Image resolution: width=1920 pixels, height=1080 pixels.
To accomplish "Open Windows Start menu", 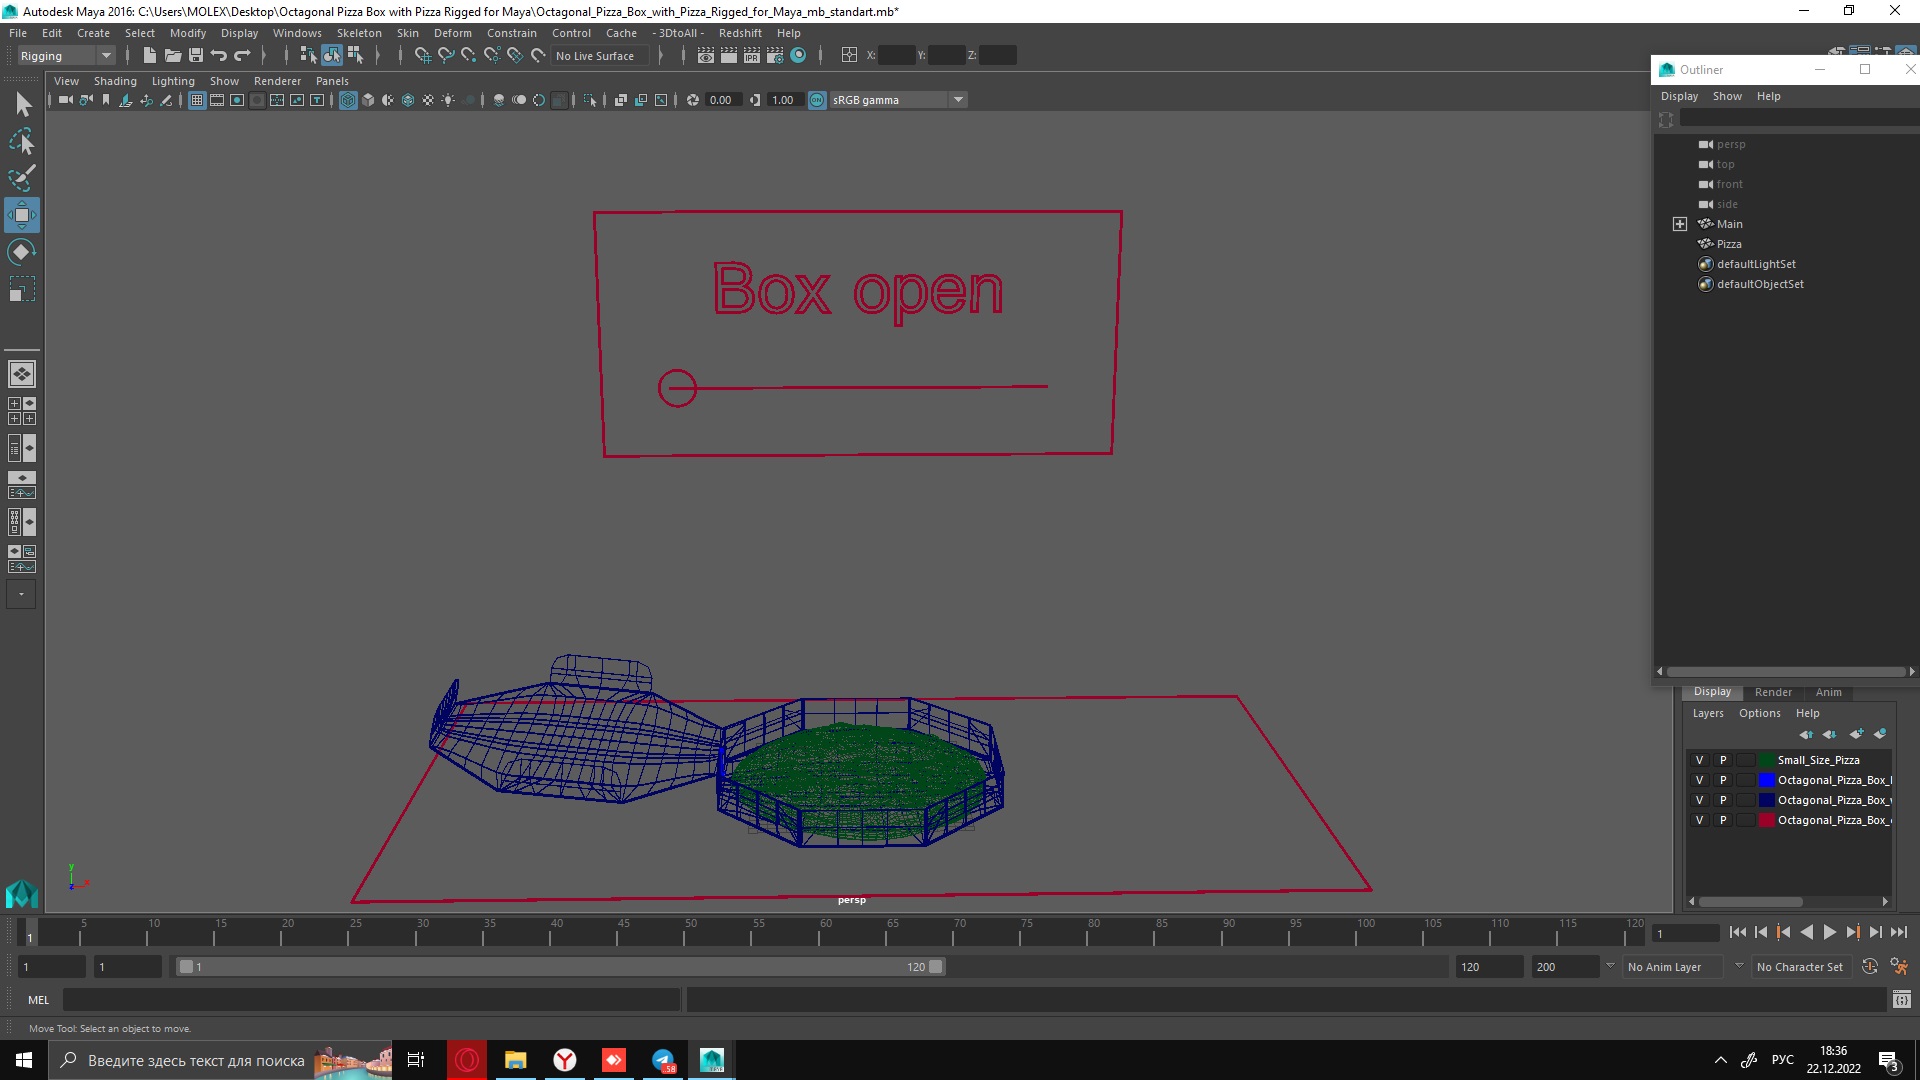I will (x=24, y=1060).
